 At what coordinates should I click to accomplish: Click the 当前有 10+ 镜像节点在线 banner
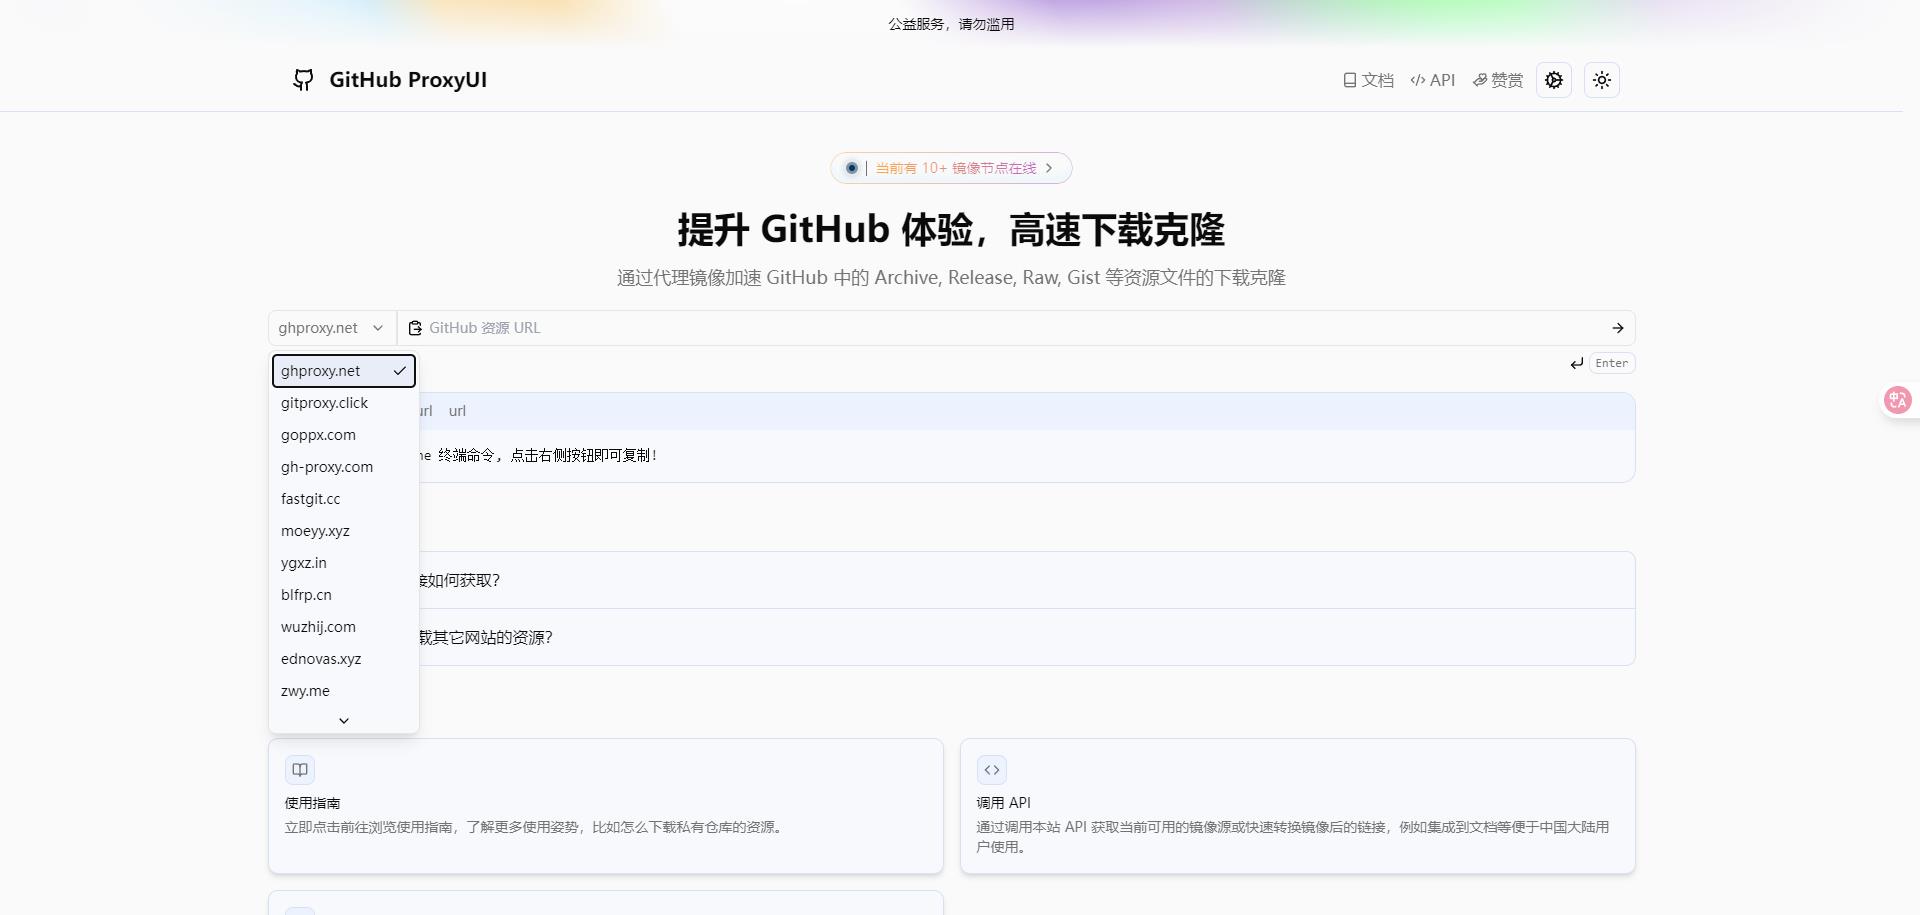952,167
